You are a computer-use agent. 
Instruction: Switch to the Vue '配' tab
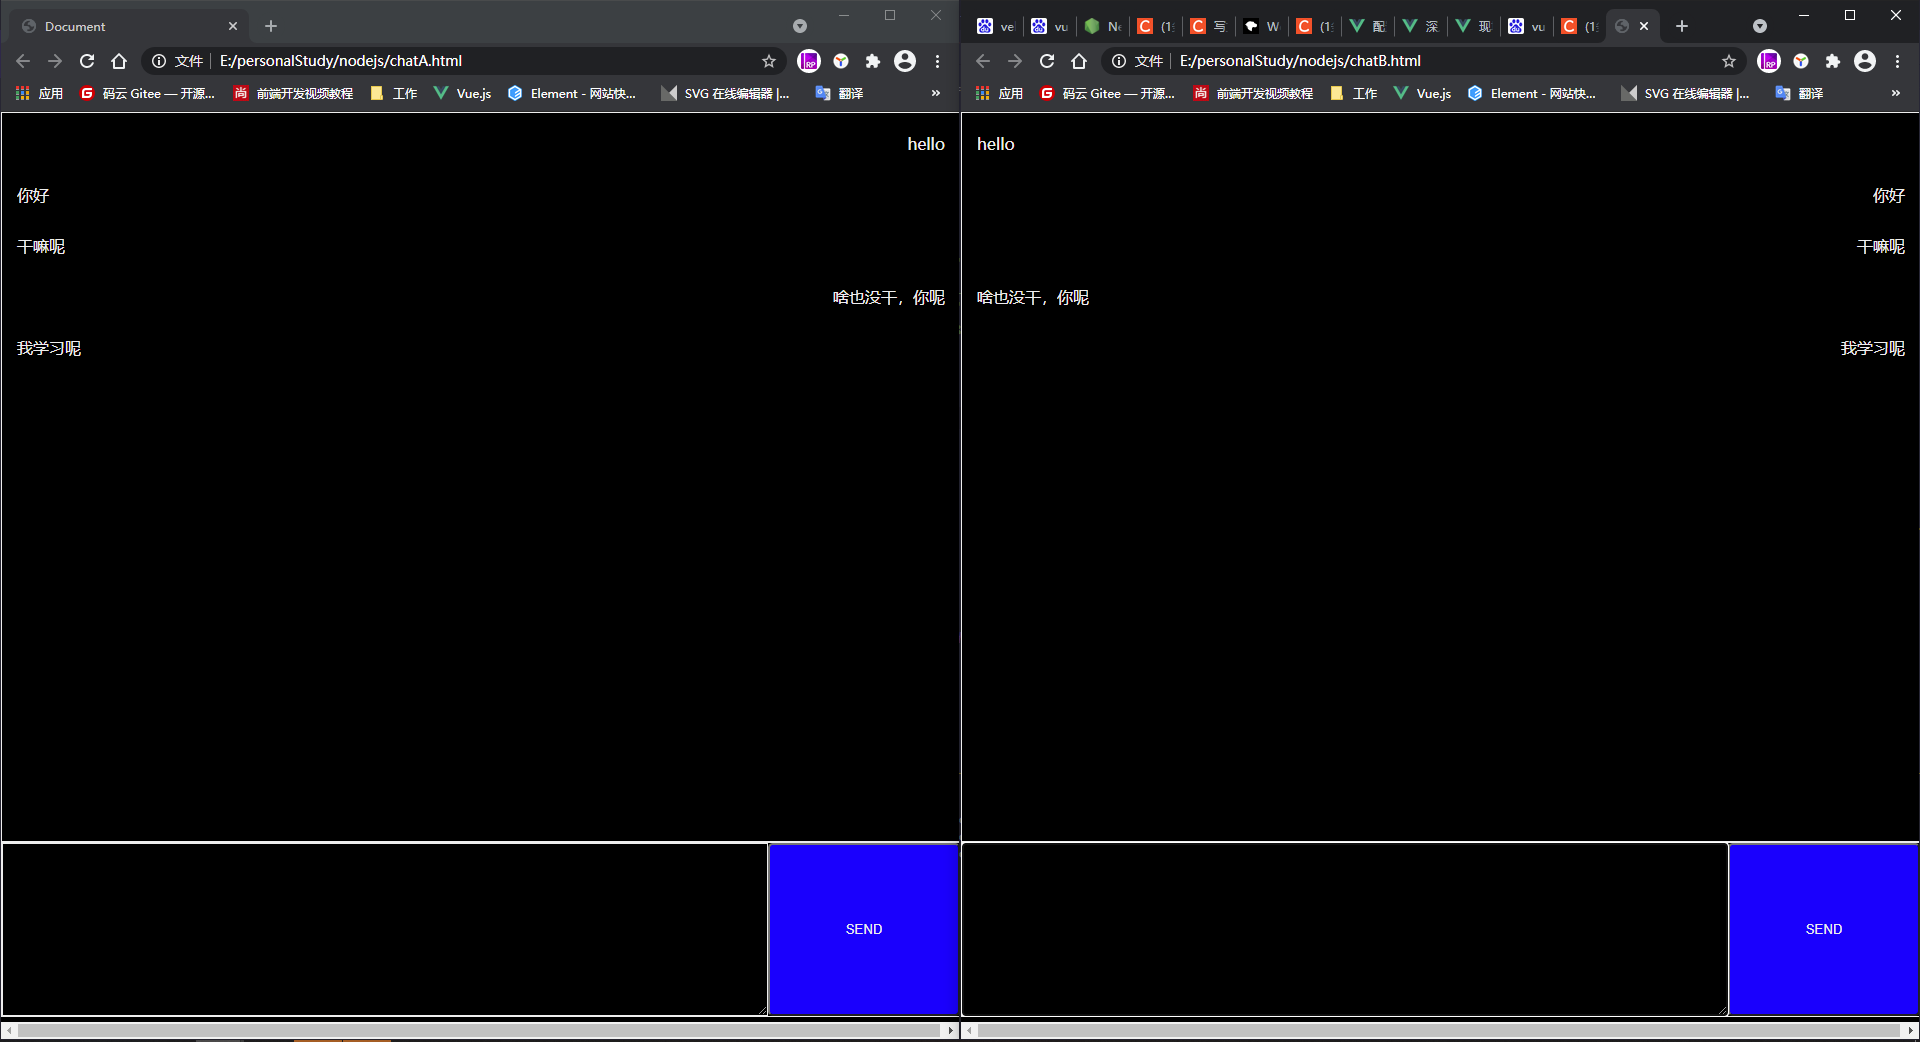coord(1368,26)
